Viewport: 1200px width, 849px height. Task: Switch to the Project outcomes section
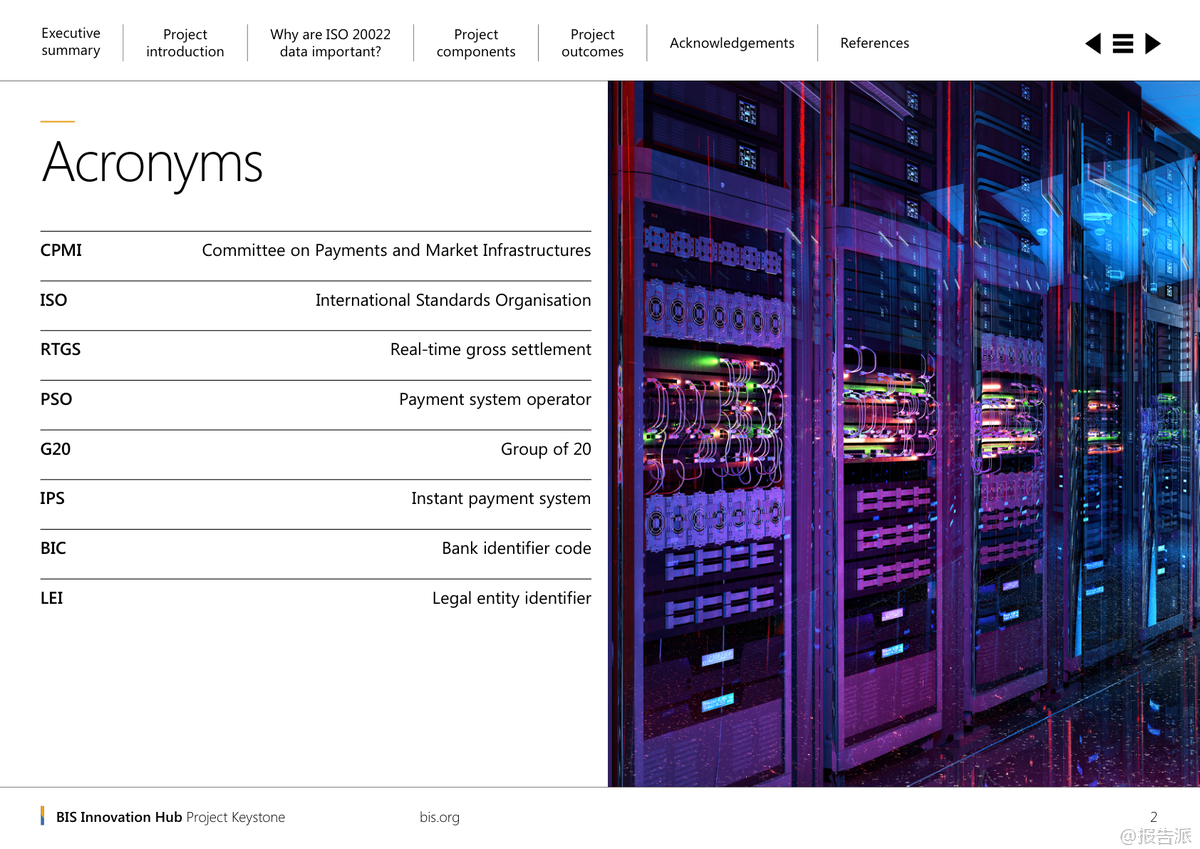point(592,43)
